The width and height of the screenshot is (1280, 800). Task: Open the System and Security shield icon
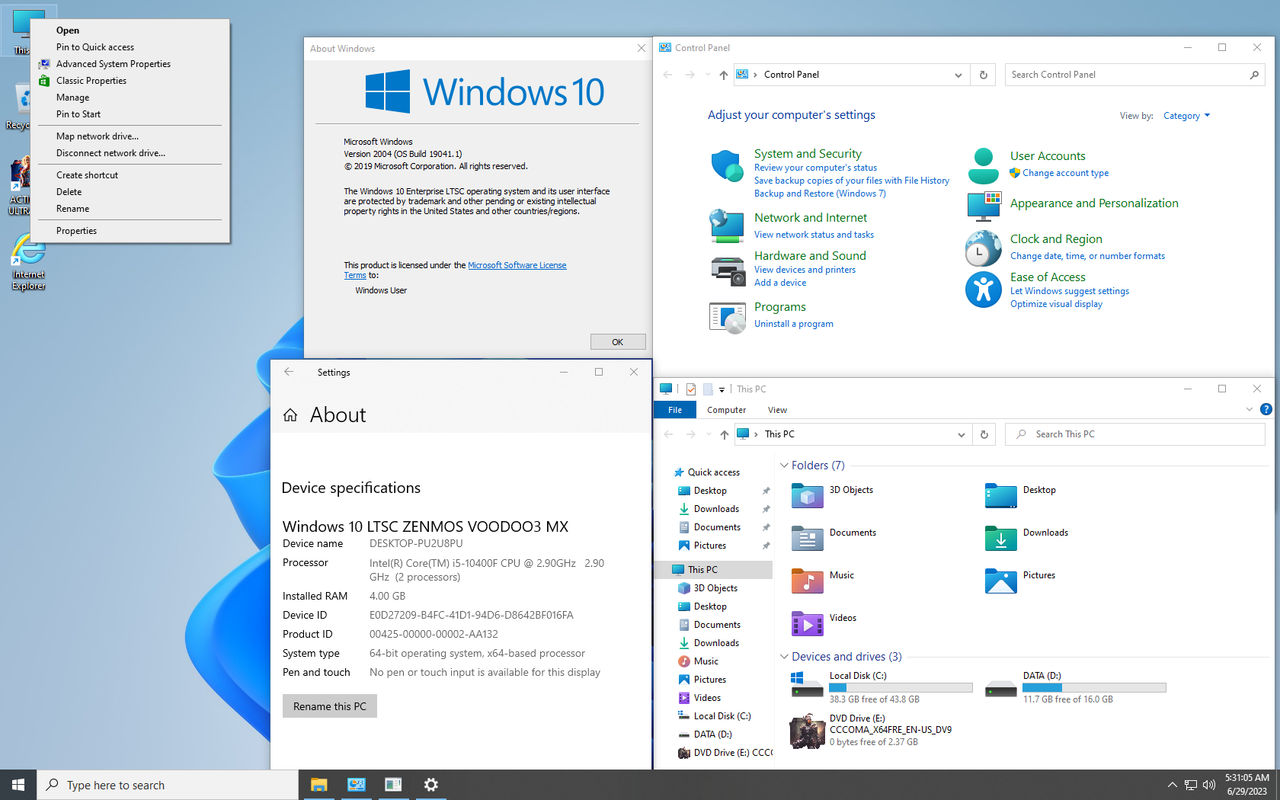coord(727,166)
